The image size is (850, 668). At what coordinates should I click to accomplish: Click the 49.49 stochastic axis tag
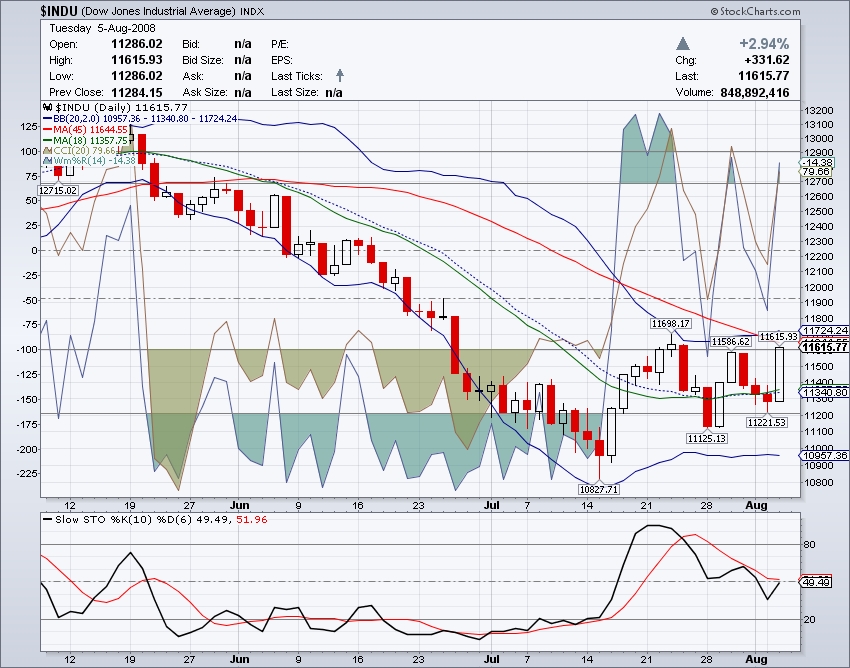tap(816, 582)
